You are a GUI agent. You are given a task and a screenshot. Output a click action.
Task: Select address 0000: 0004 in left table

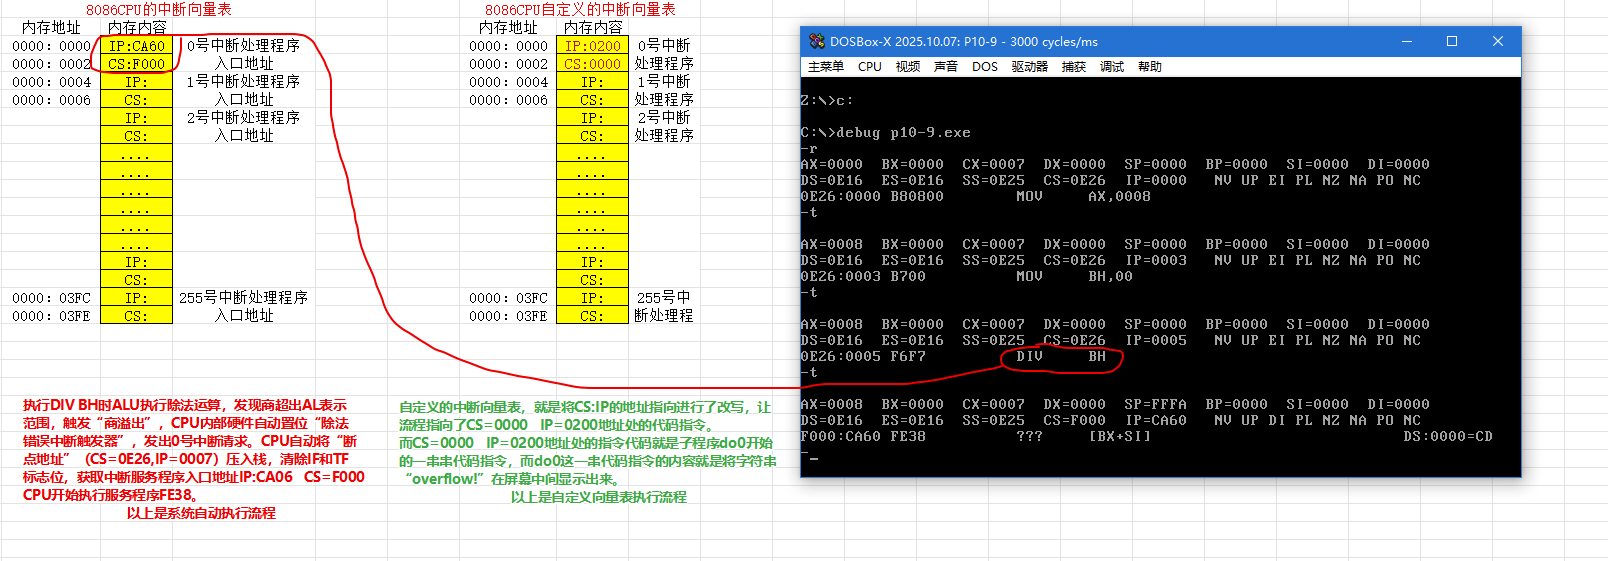(x=51, y=82)
